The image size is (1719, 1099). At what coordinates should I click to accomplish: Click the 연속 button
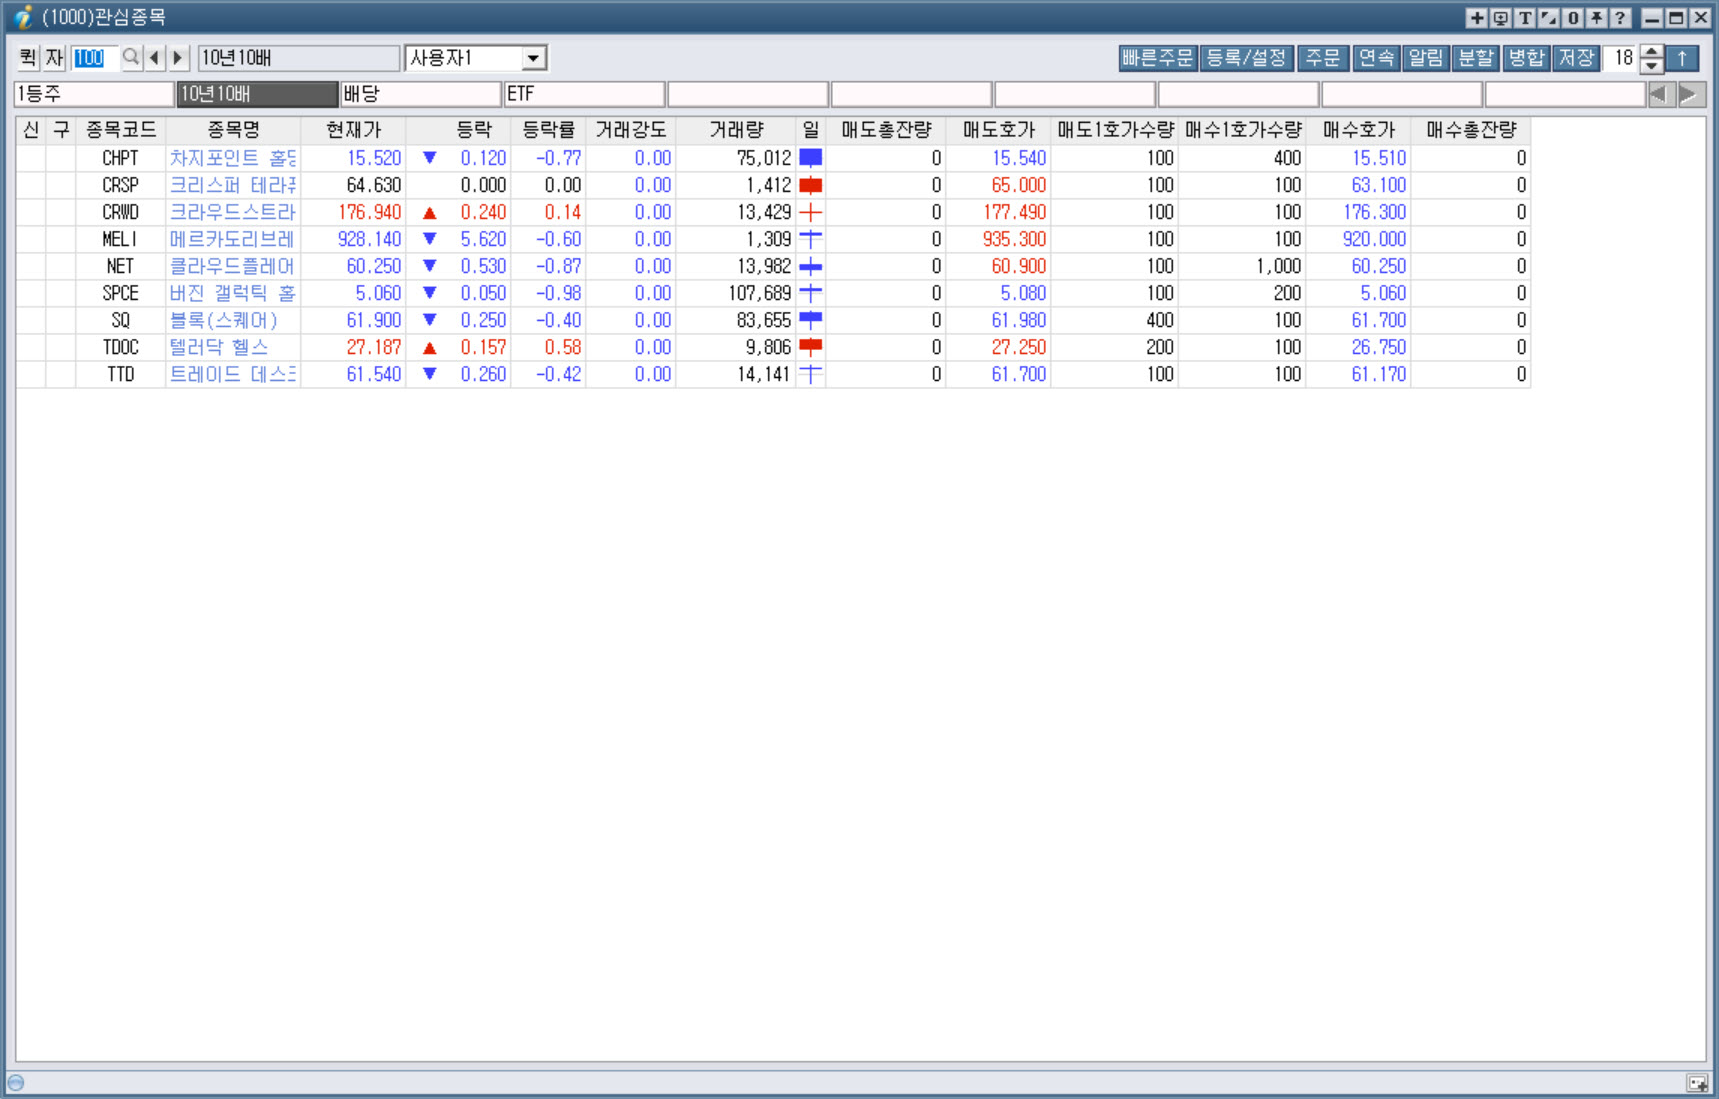(x=1376, y=58)
